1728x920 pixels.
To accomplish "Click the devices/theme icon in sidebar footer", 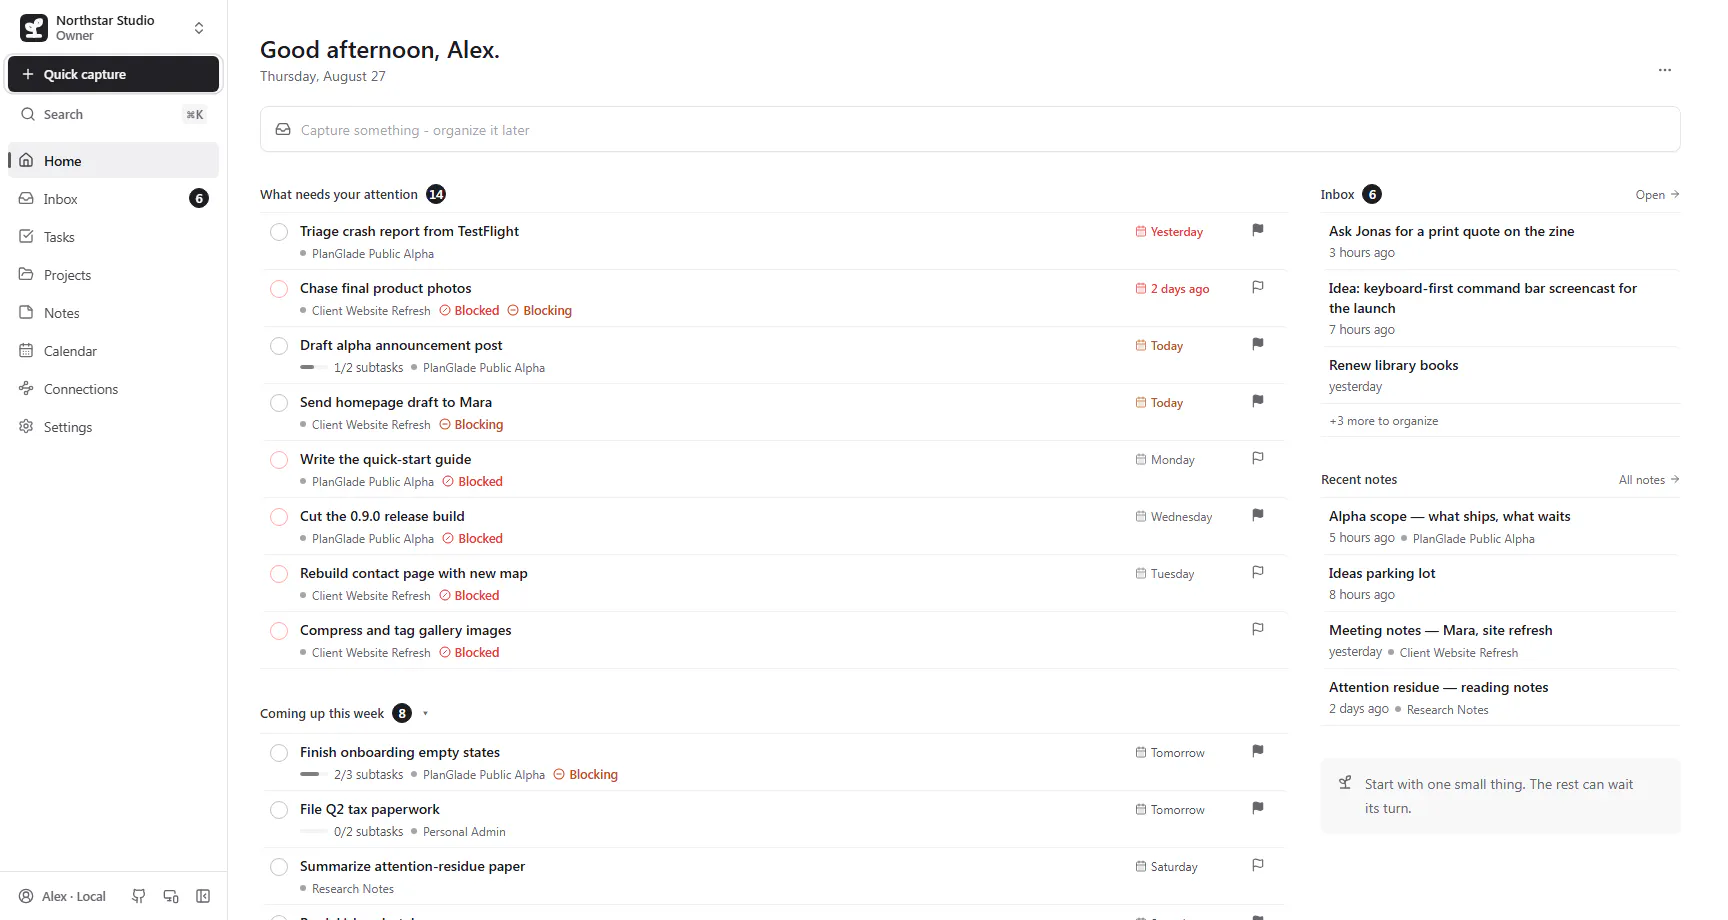I will 171,896.
